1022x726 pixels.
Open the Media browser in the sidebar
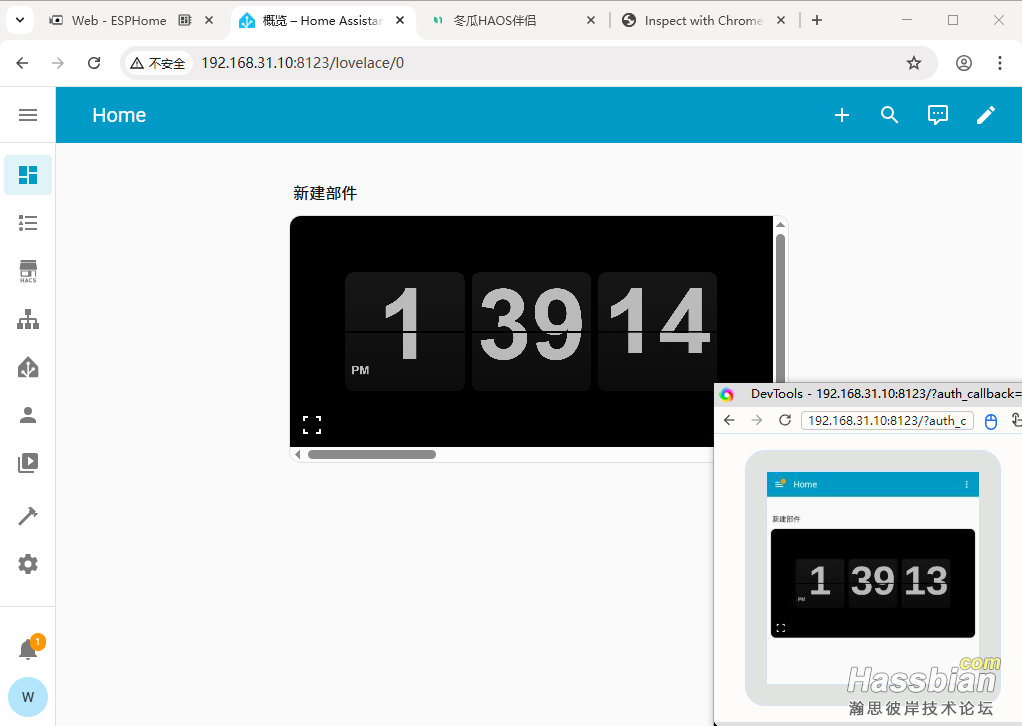28,463
